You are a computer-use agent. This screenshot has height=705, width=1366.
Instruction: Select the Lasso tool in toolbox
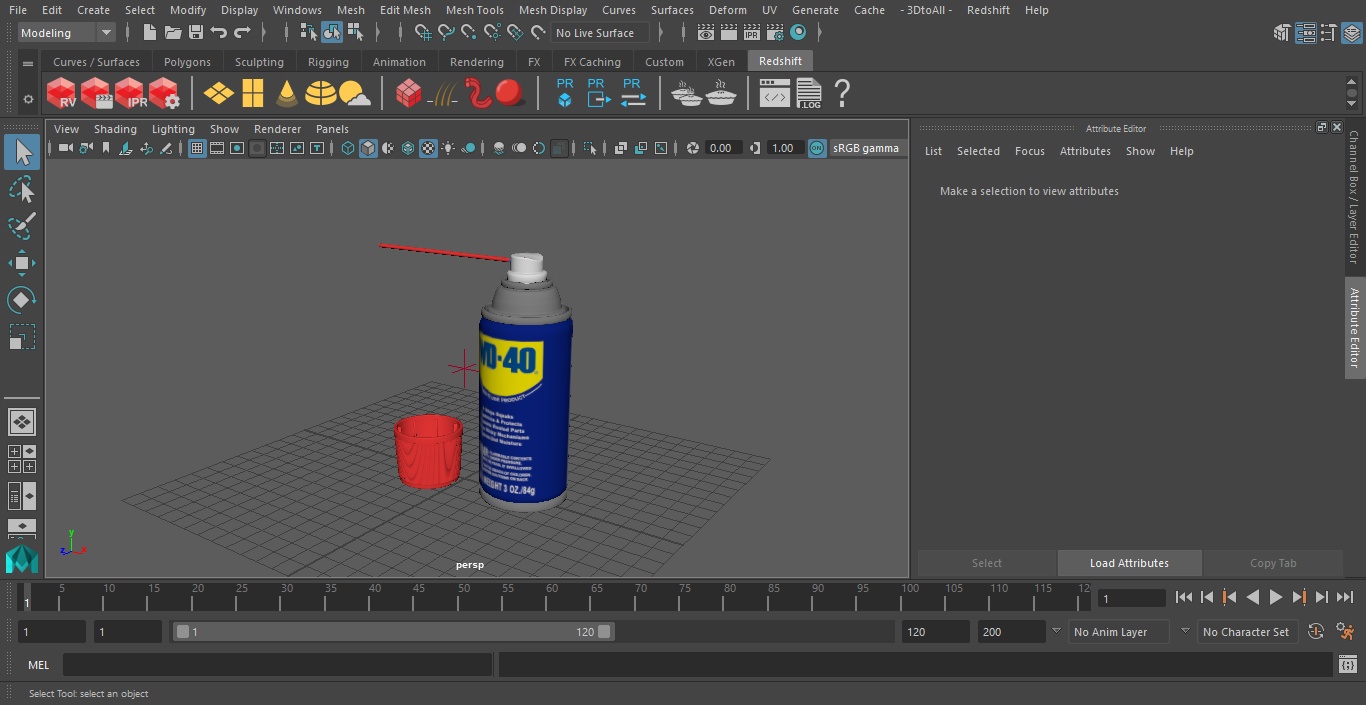(x=22, y=189)
